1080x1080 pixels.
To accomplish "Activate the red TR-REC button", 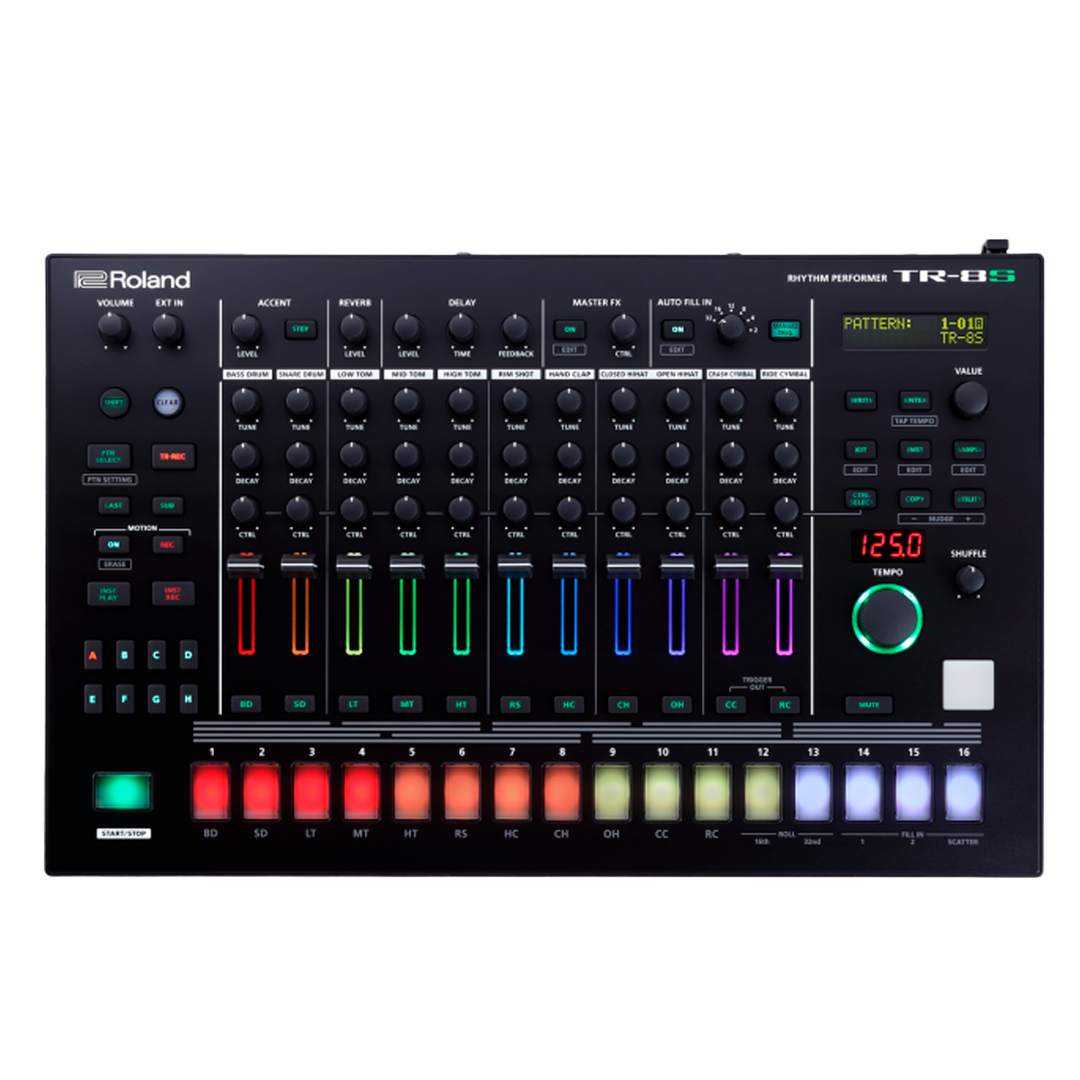I will point(173,456).
